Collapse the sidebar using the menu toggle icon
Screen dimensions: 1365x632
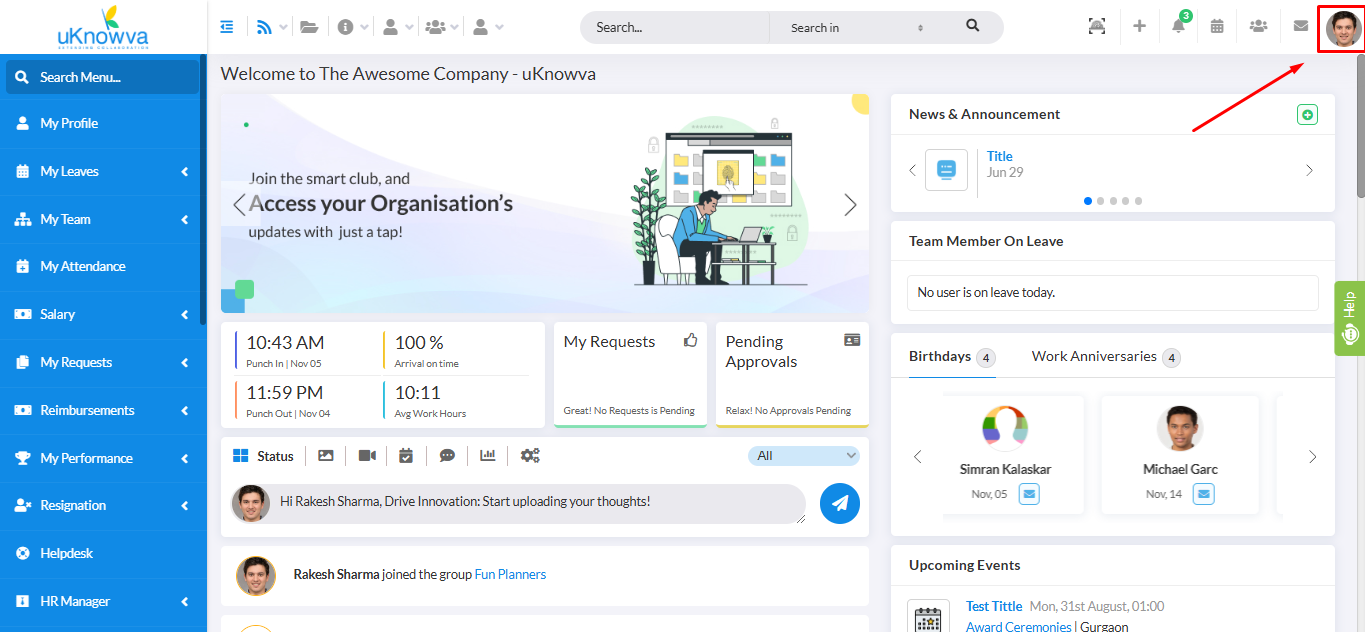coord(227,27)
